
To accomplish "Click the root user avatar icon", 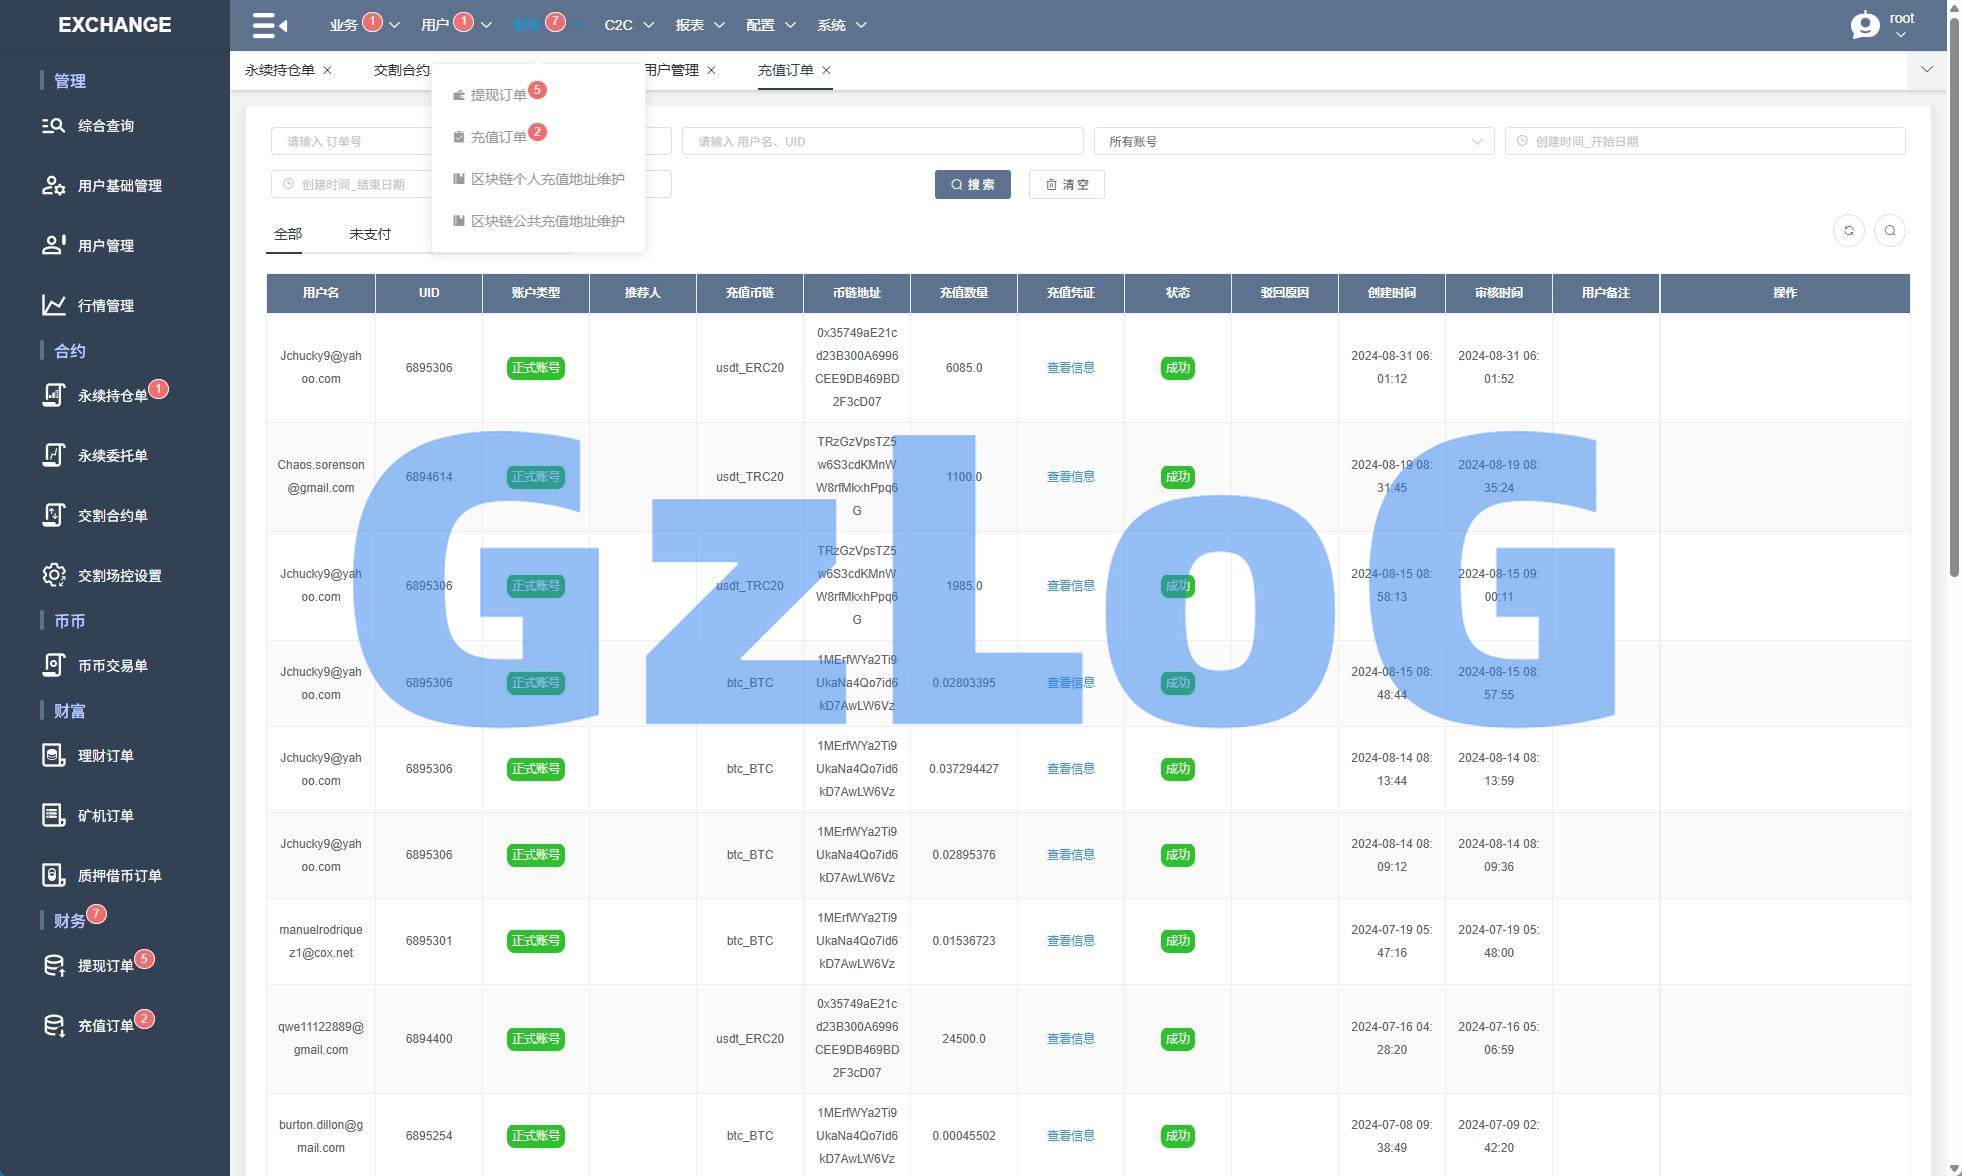I will point(1865,25).
